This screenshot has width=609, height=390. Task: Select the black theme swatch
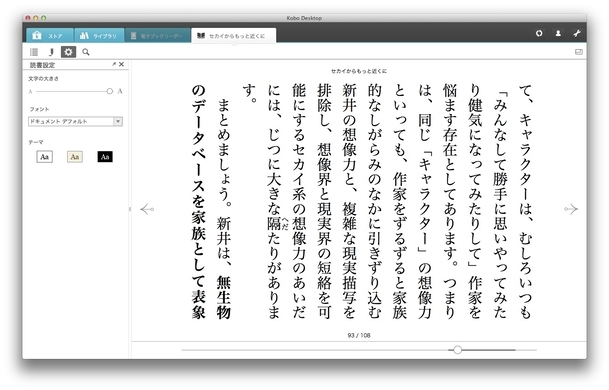pos(105,157)
